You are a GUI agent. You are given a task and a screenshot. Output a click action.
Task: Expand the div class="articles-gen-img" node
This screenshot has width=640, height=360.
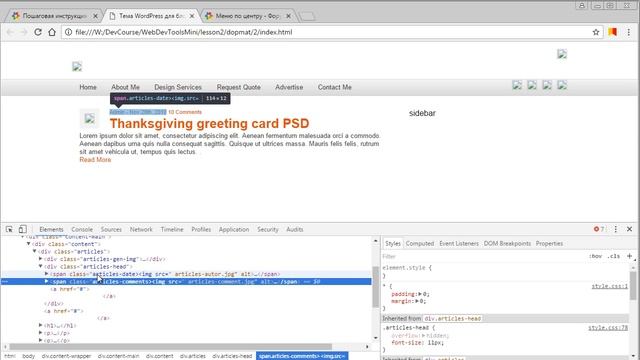click(x=40, y=259)
